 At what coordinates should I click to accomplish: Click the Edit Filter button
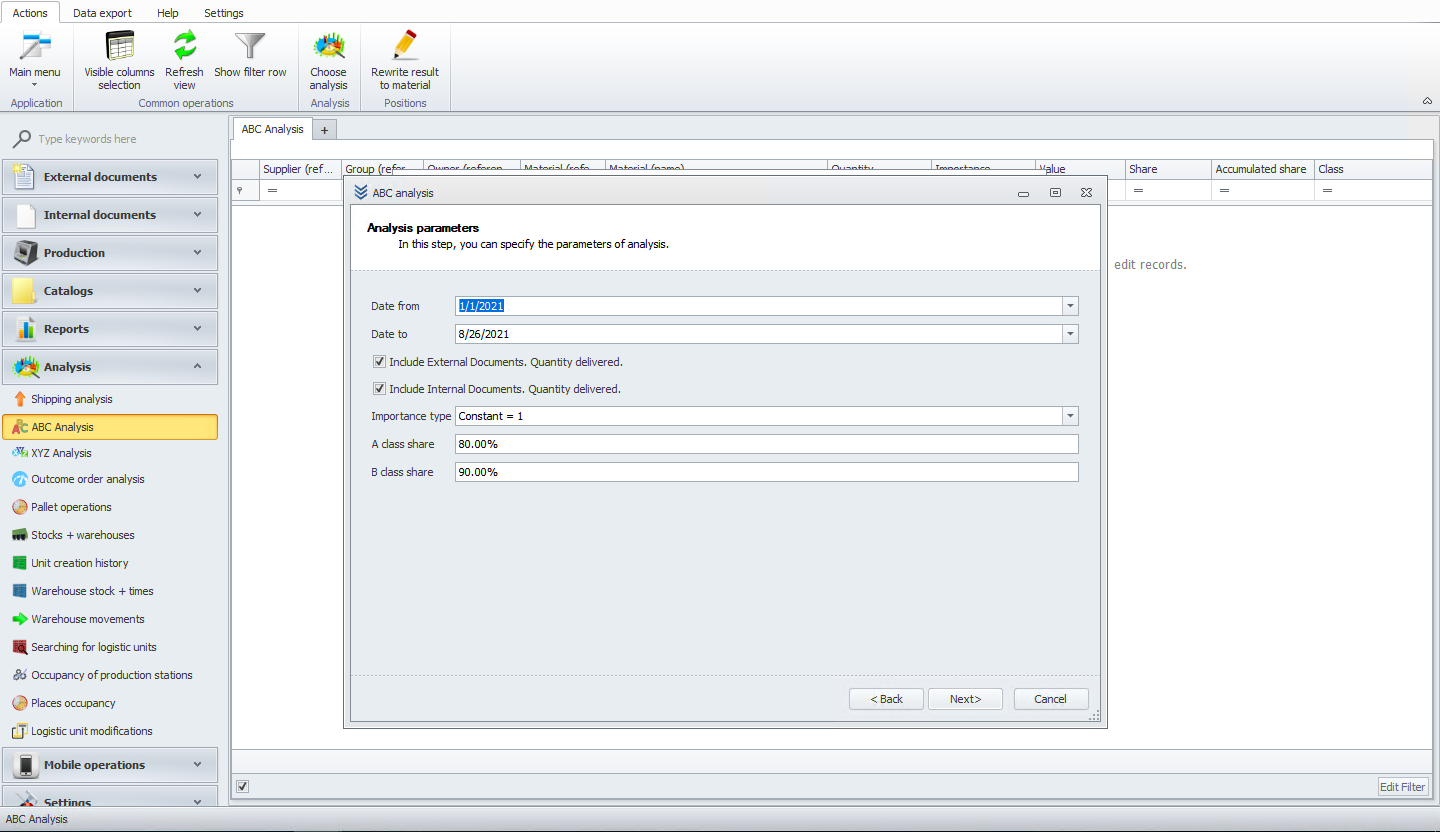point(1403,787)
